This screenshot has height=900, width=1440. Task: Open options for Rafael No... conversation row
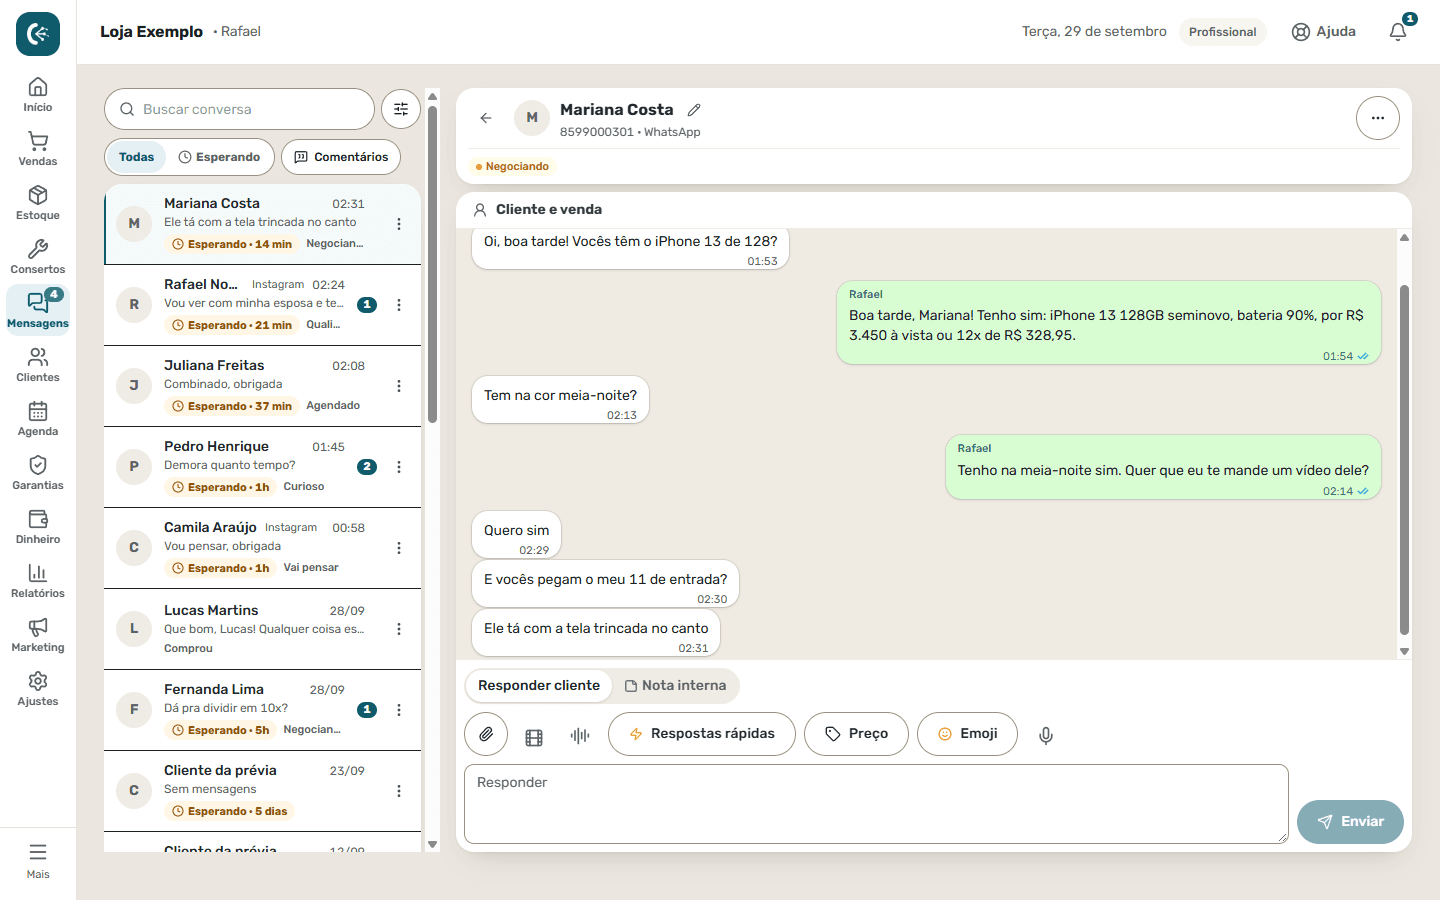(x=399, y=305)
